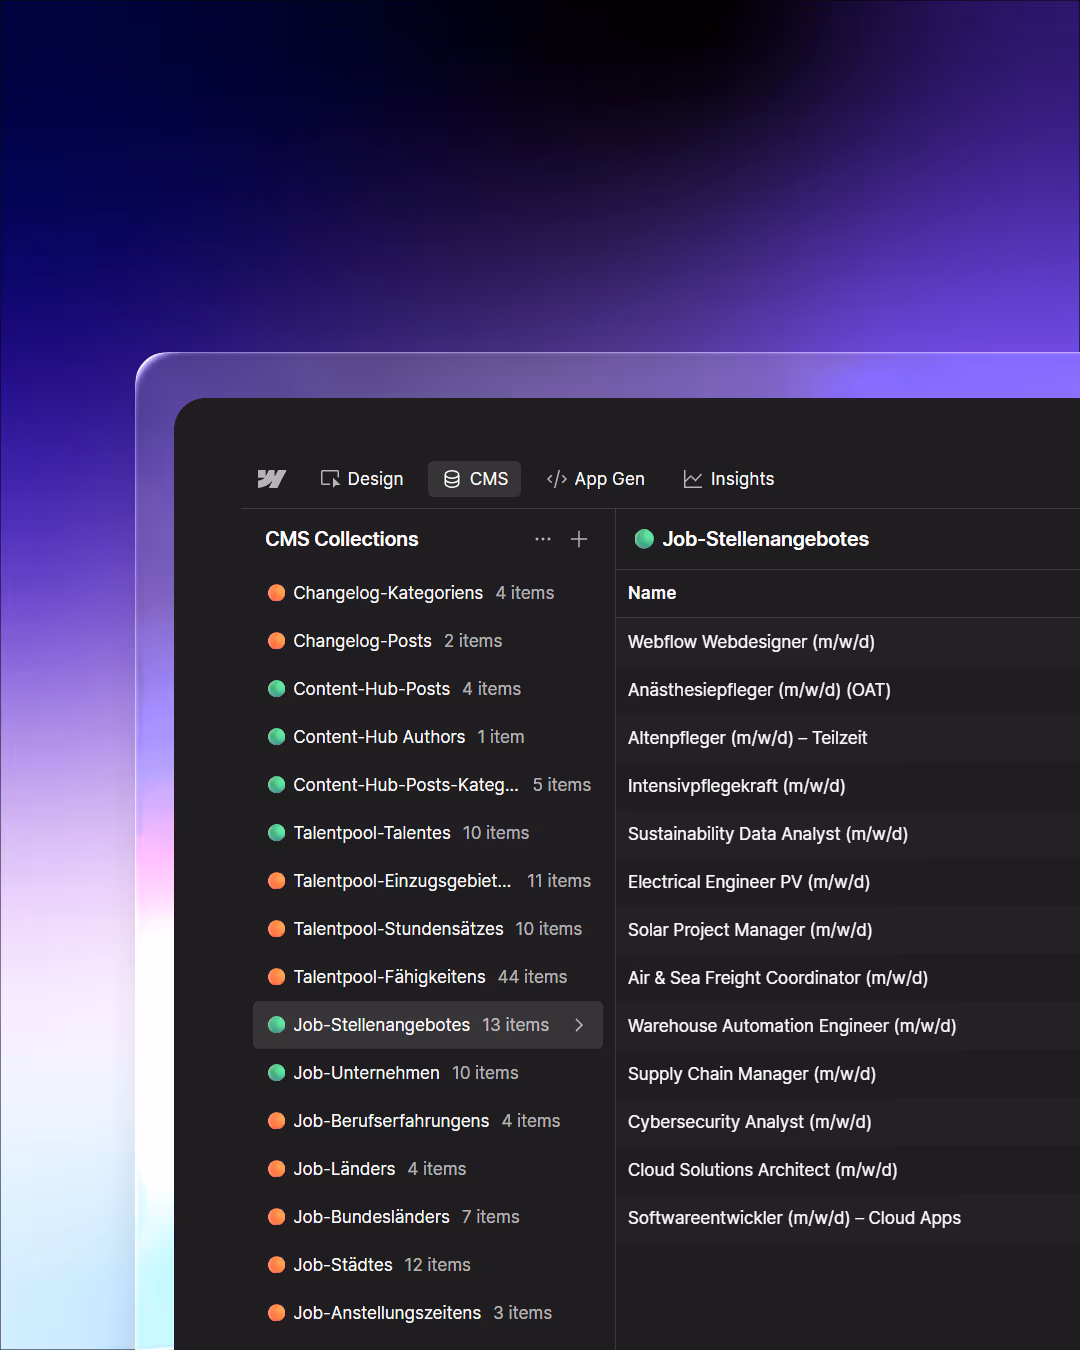Image resolution: width=1080 pixels, height=1350 pixels.
Task: Open the Changelog-Kategoriens collection
Action: (428, 593)
